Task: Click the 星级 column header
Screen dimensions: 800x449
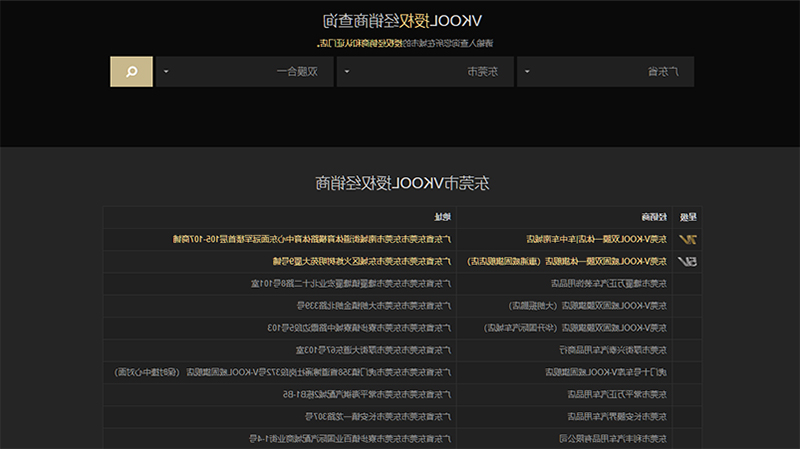Action: [688, 217]
